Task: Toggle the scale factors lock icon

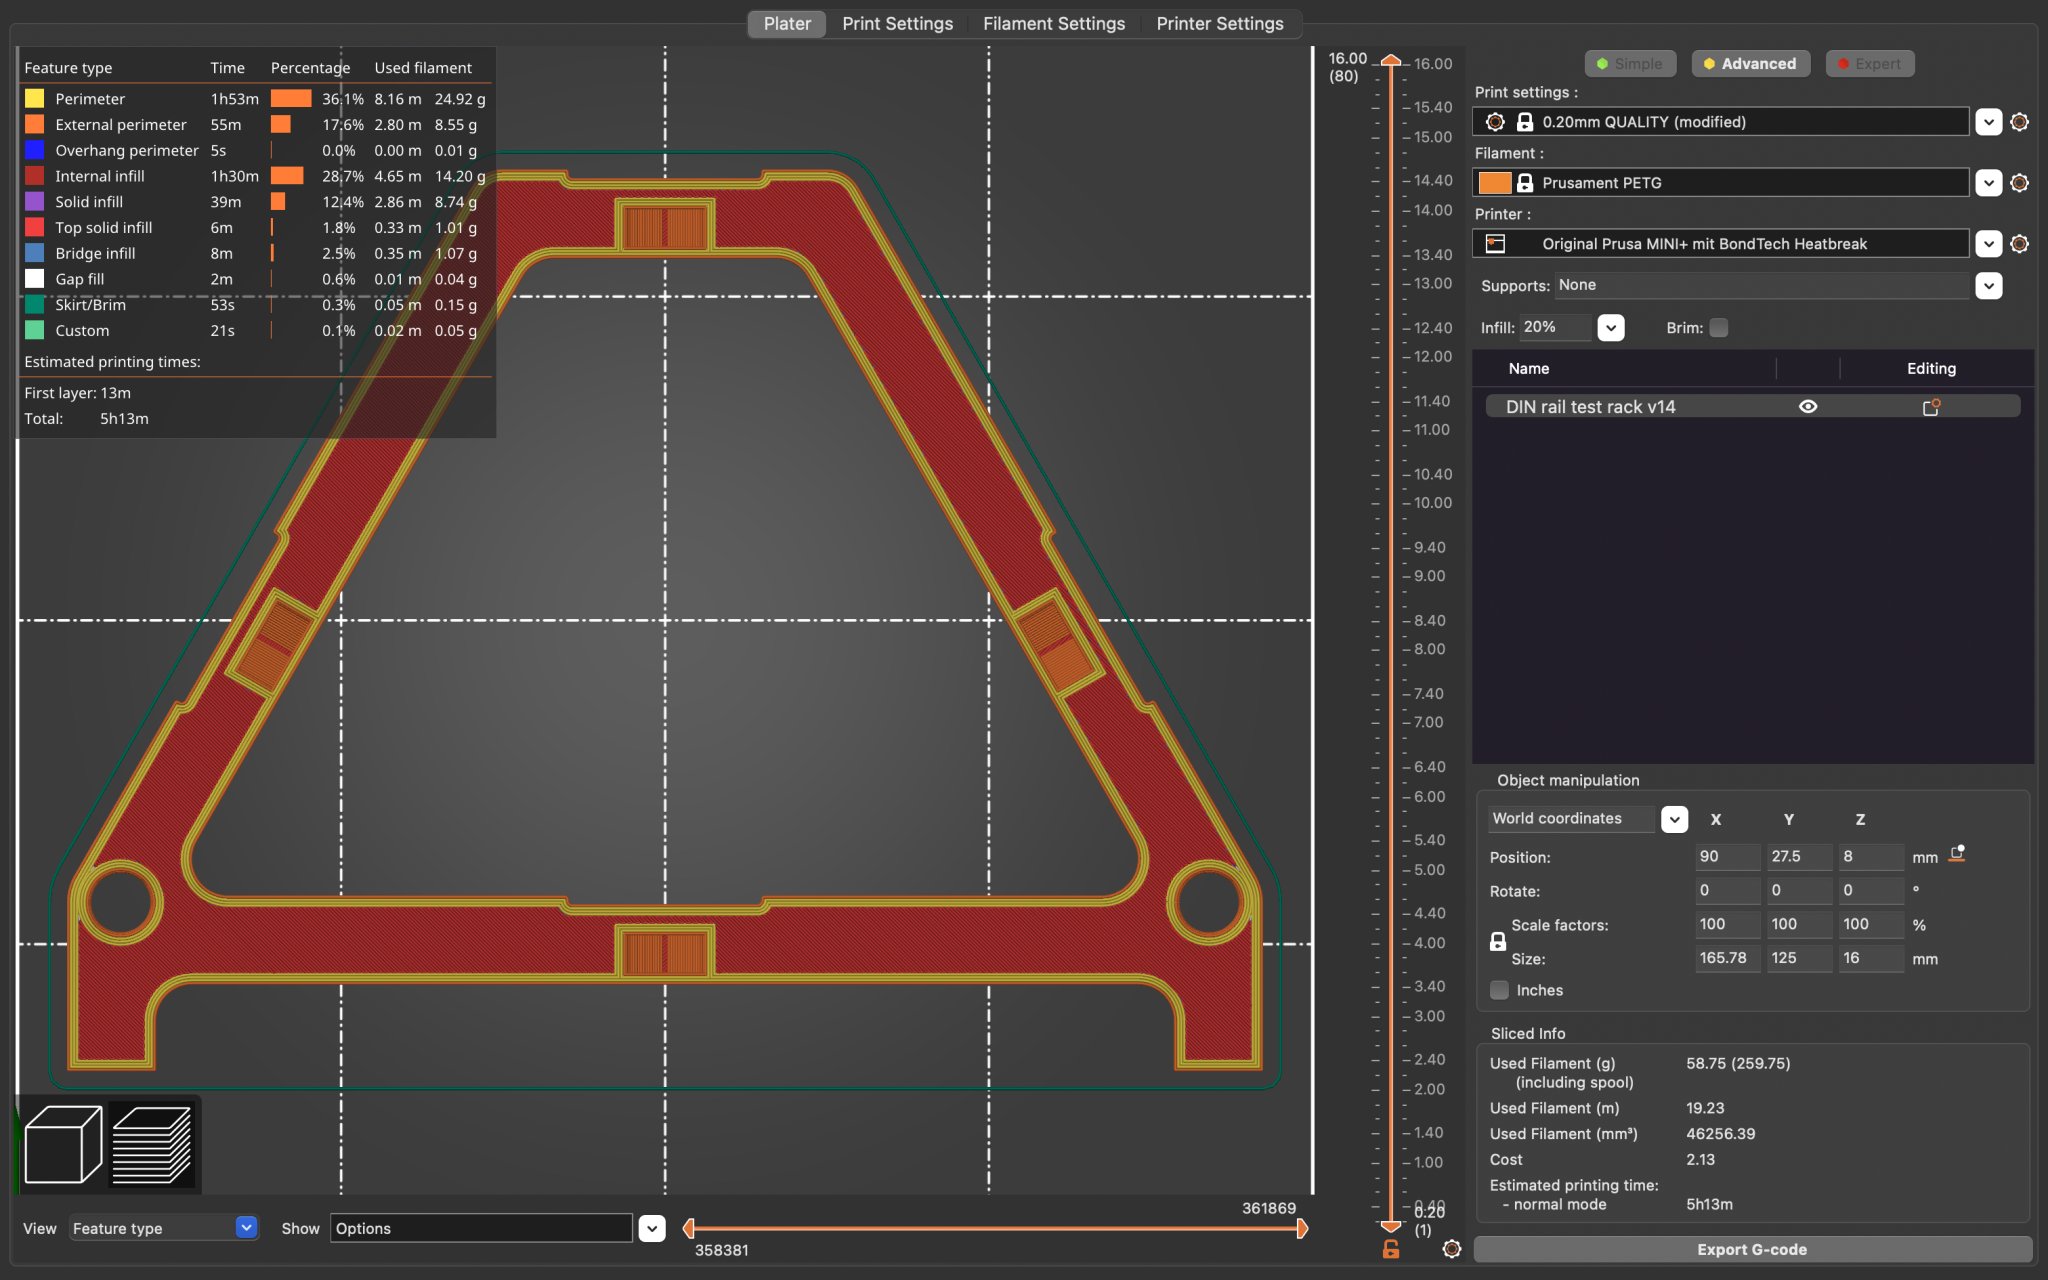Action: point(1497,941)
